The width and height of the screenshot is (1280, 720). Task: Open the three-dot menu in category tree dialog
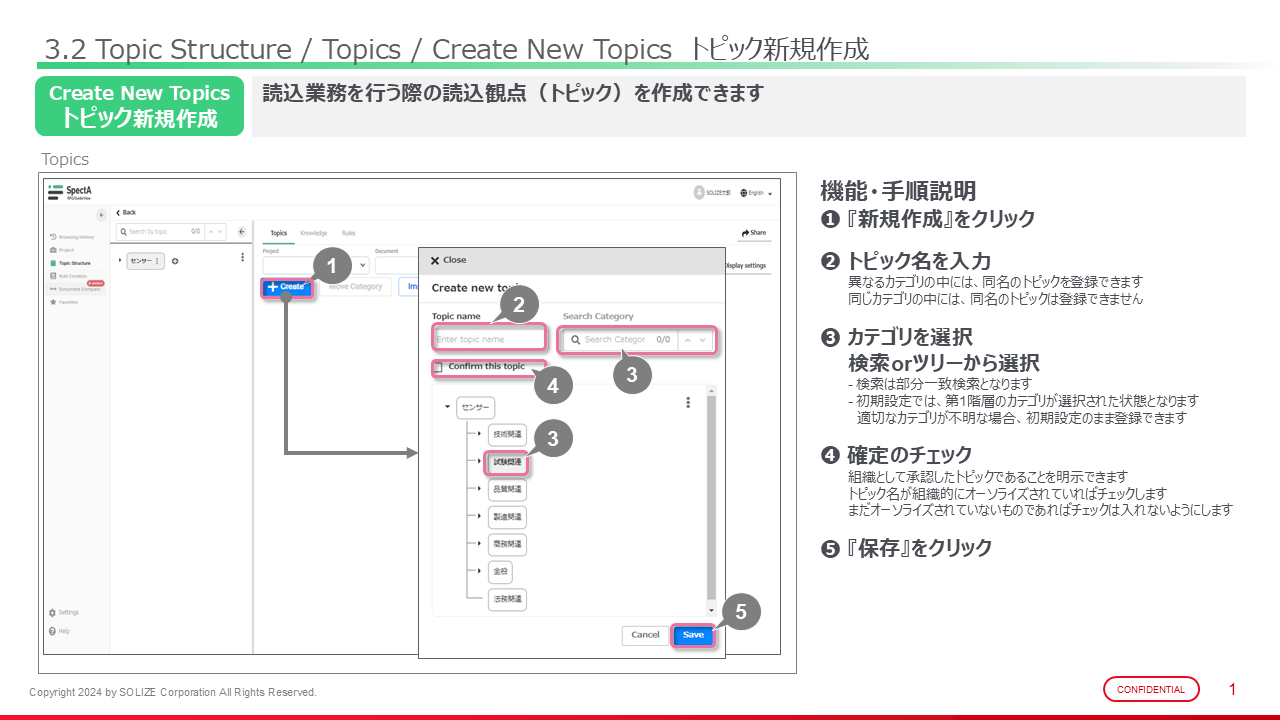point(688,403)
